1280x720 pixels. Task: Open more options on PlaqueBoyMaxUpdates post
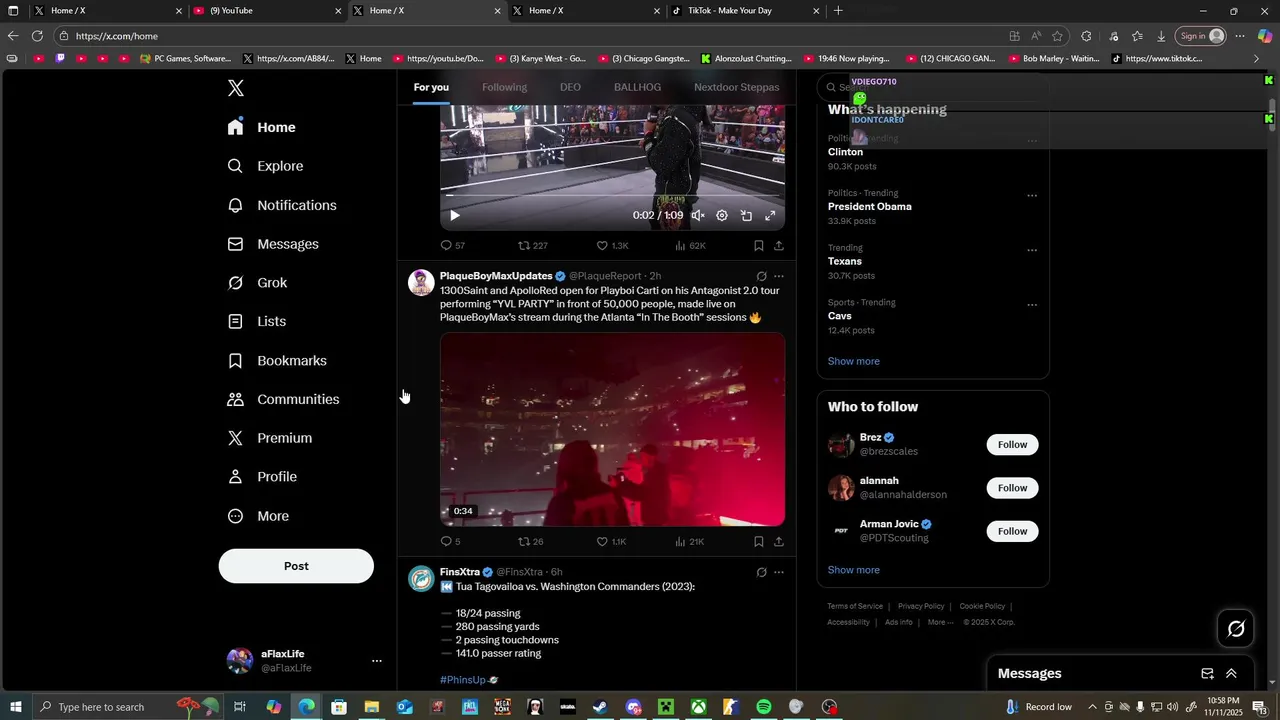tap(779, 276)
